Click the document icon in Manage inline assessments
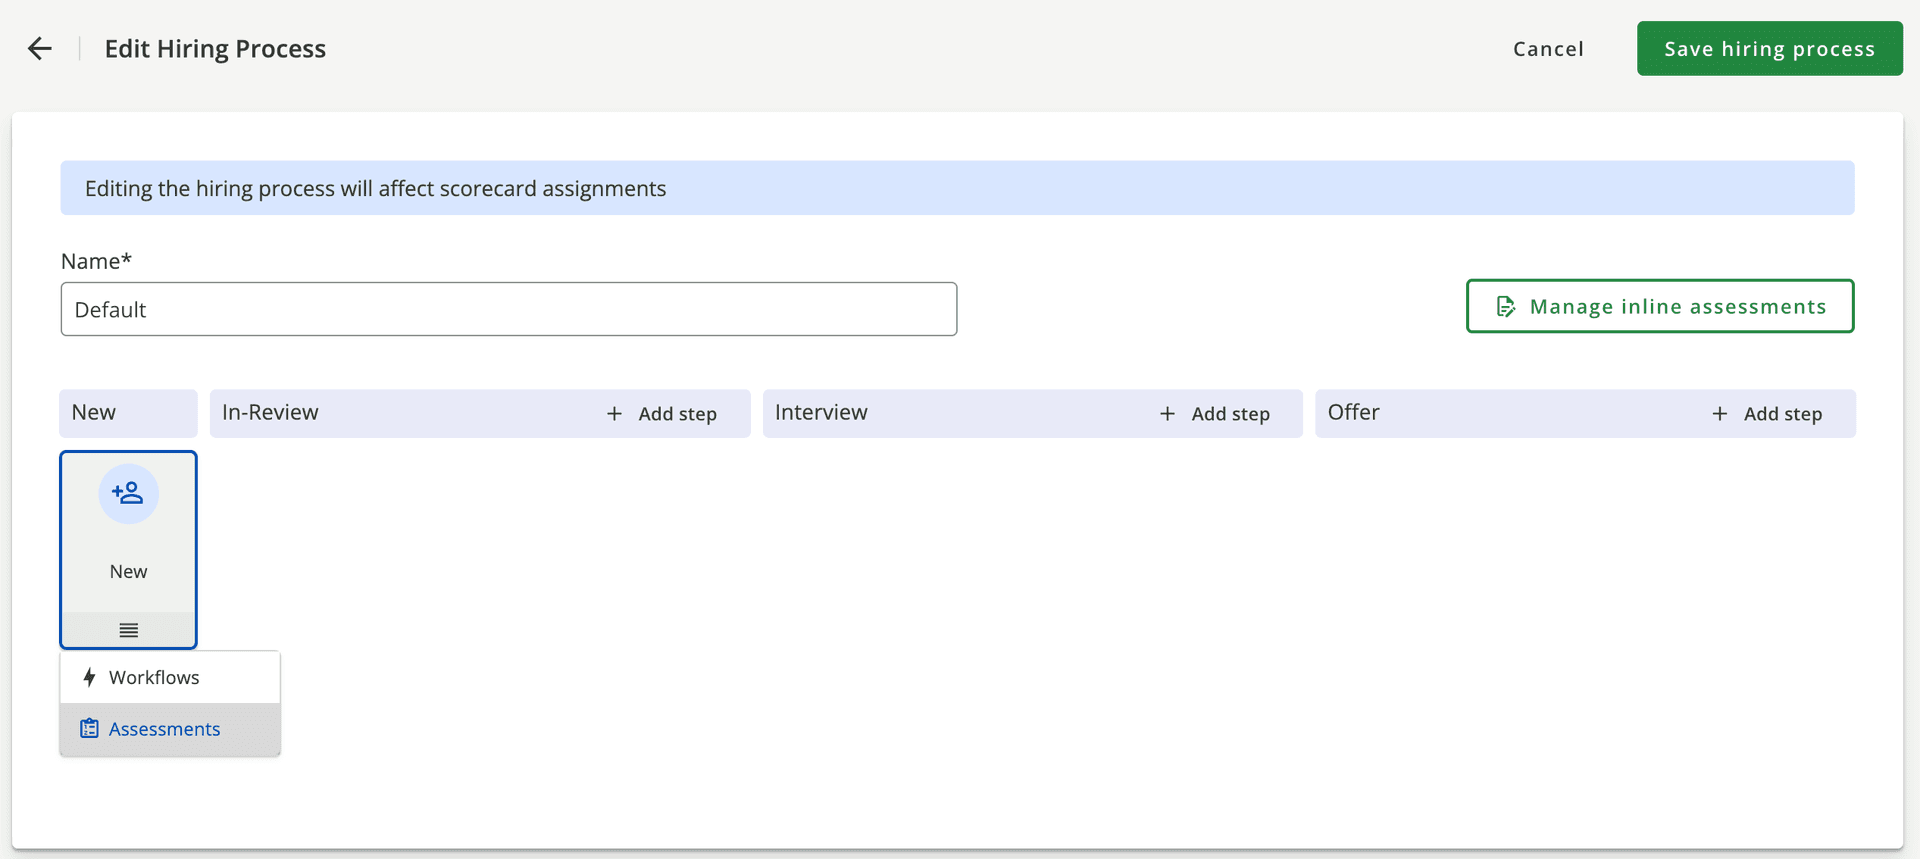The image size is (1920, 859). click(1505, 307)
